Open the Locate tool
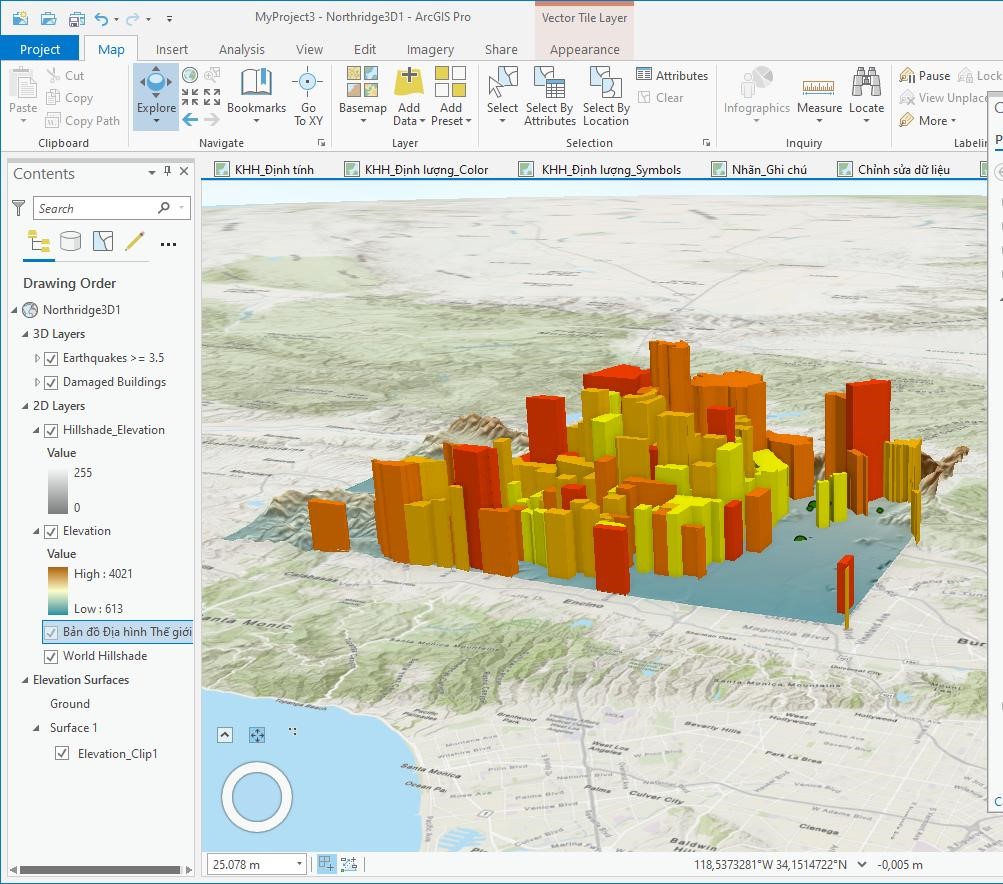1003x884 pixels. click(x=866, y=96)
